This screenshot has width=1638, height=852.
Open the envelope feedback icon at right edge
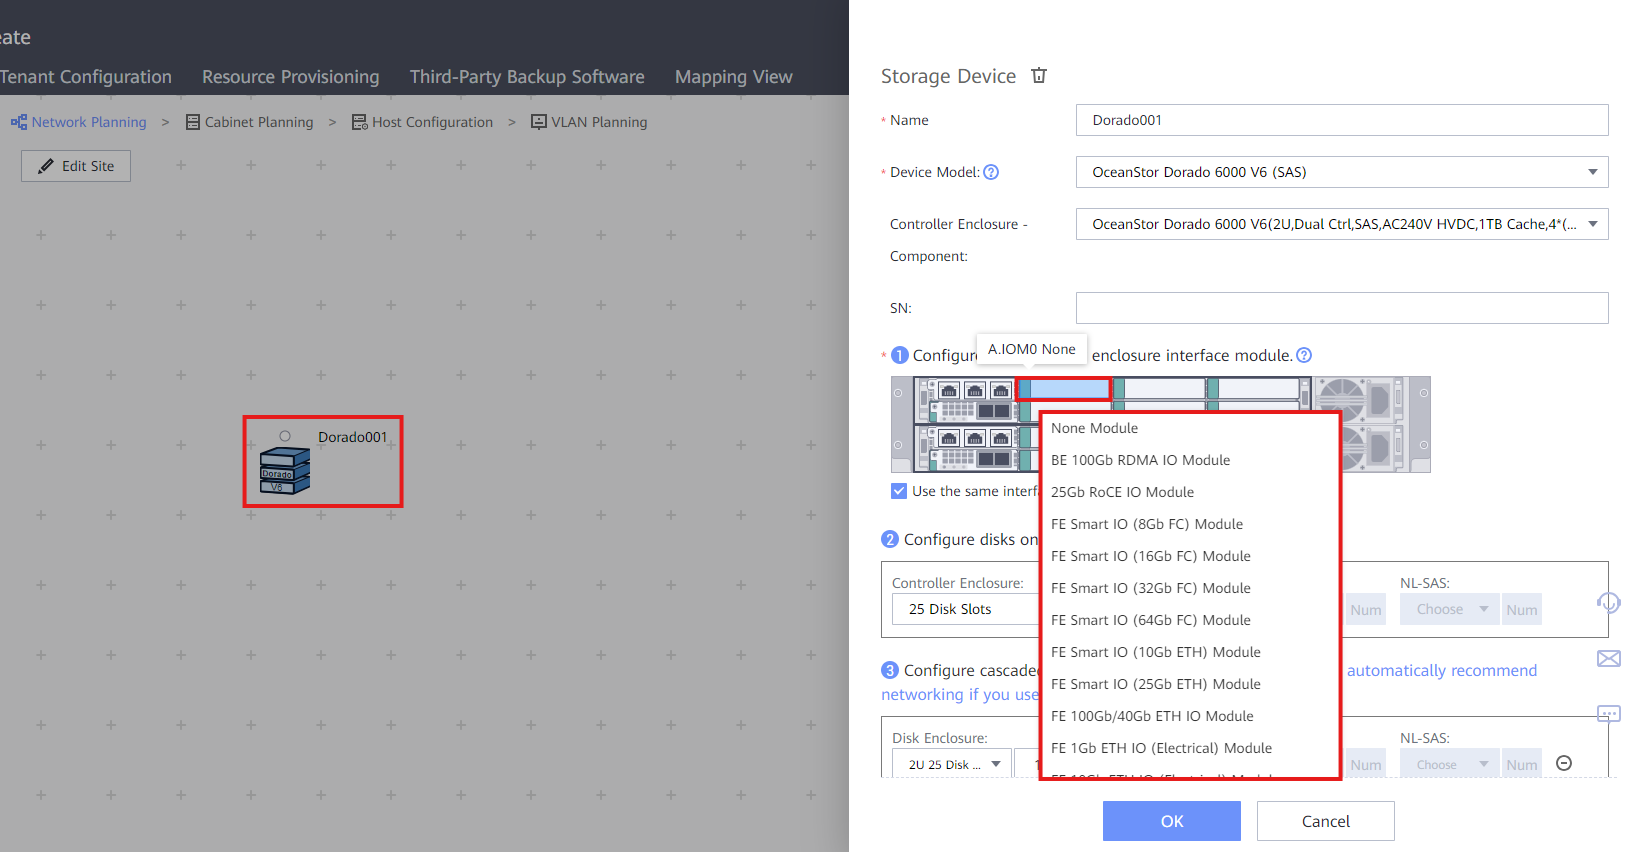click(1609, 658)
